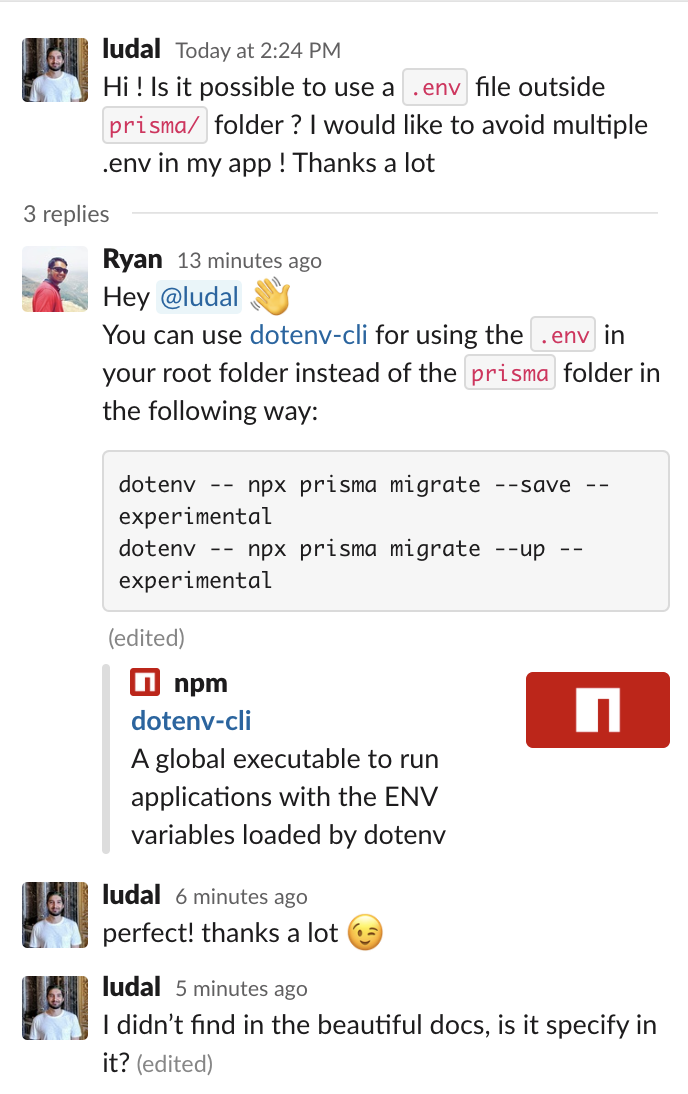Click the red npm icon beside 'npm' label

pos(145,681)
